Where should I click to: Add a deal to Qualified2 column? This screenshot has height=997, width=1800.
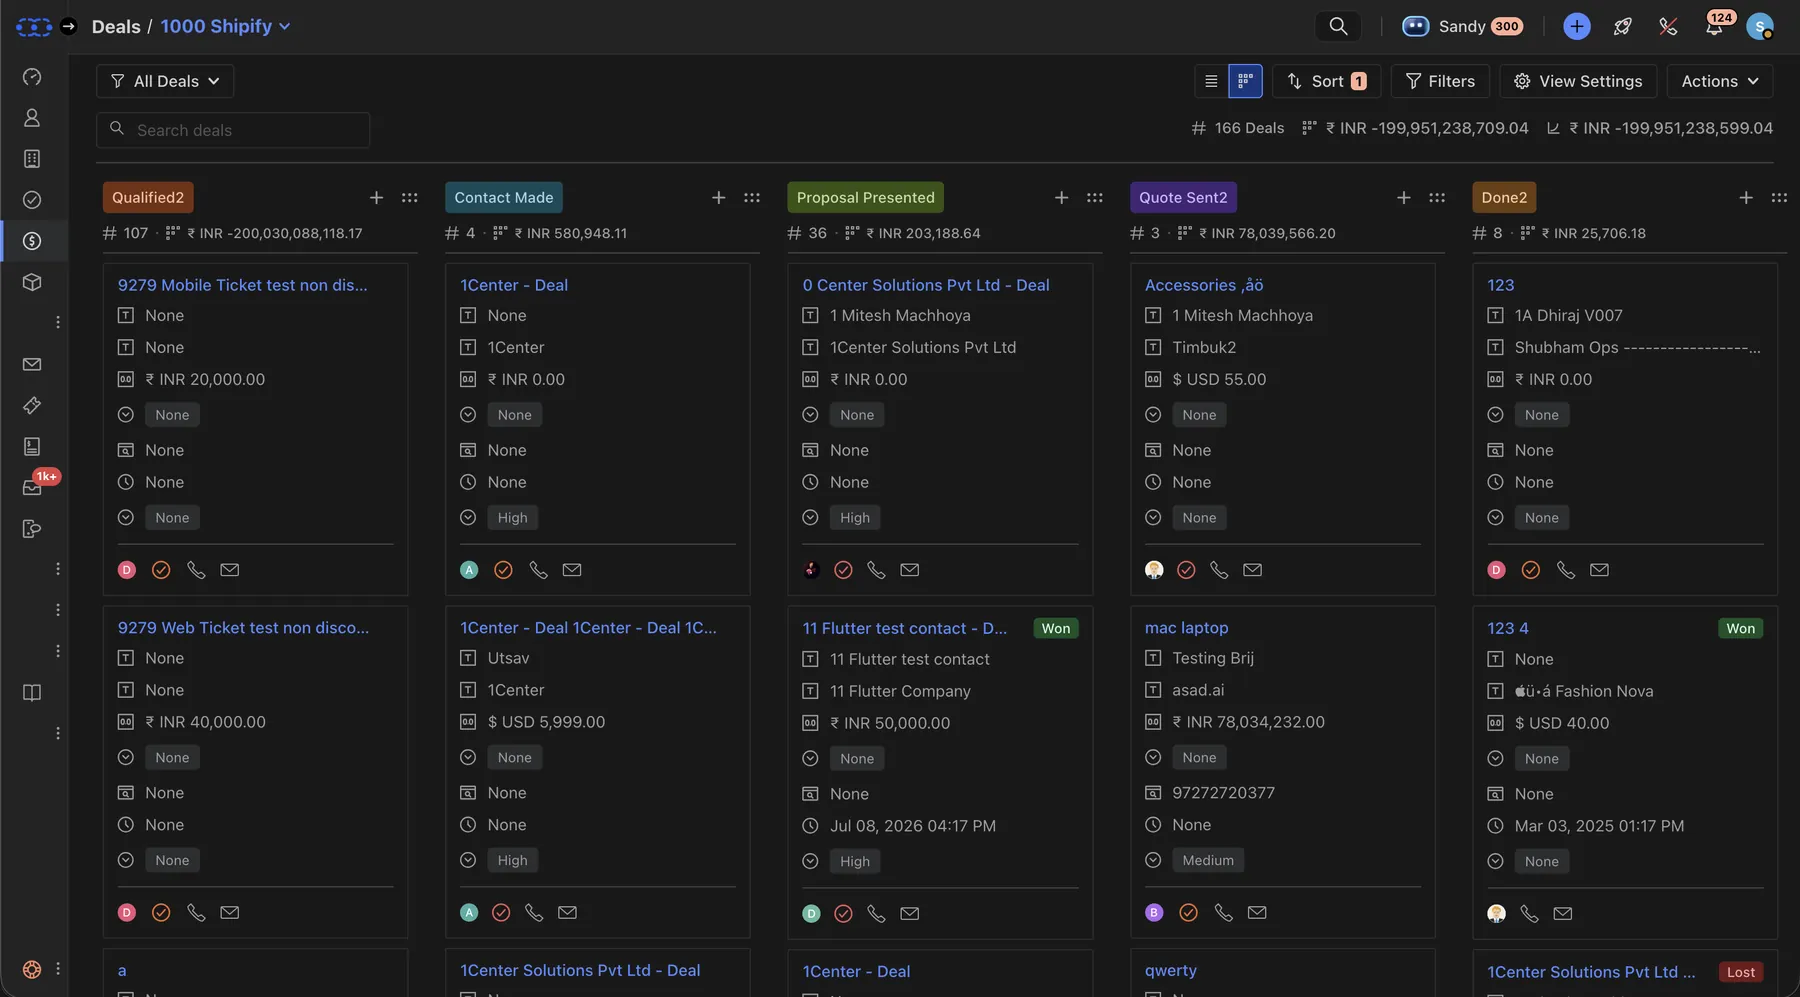[376, 198]
